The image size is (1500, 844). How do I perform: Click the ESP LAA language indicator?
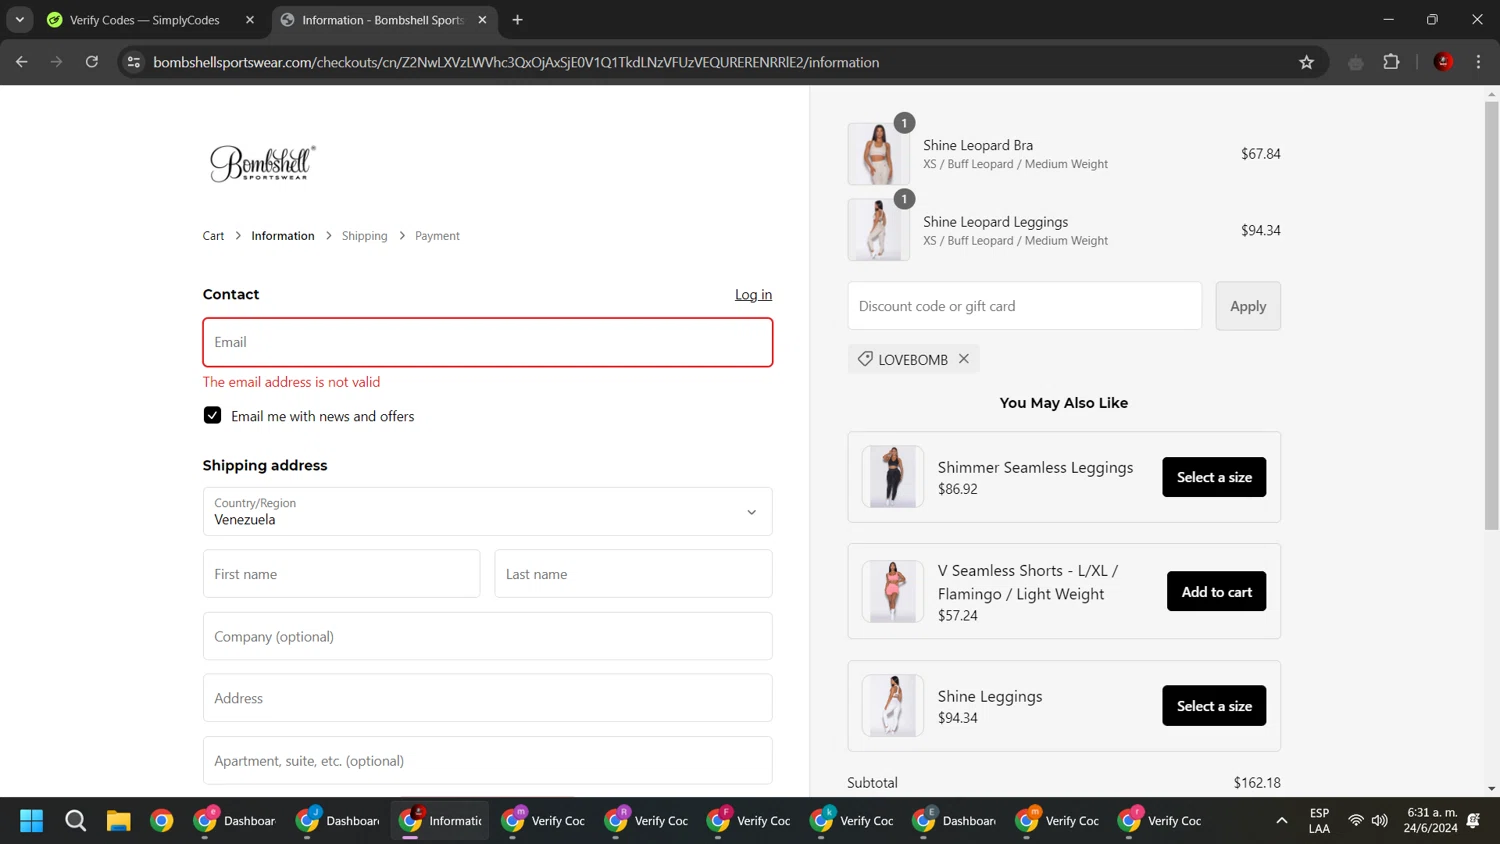pos(1319,821)
